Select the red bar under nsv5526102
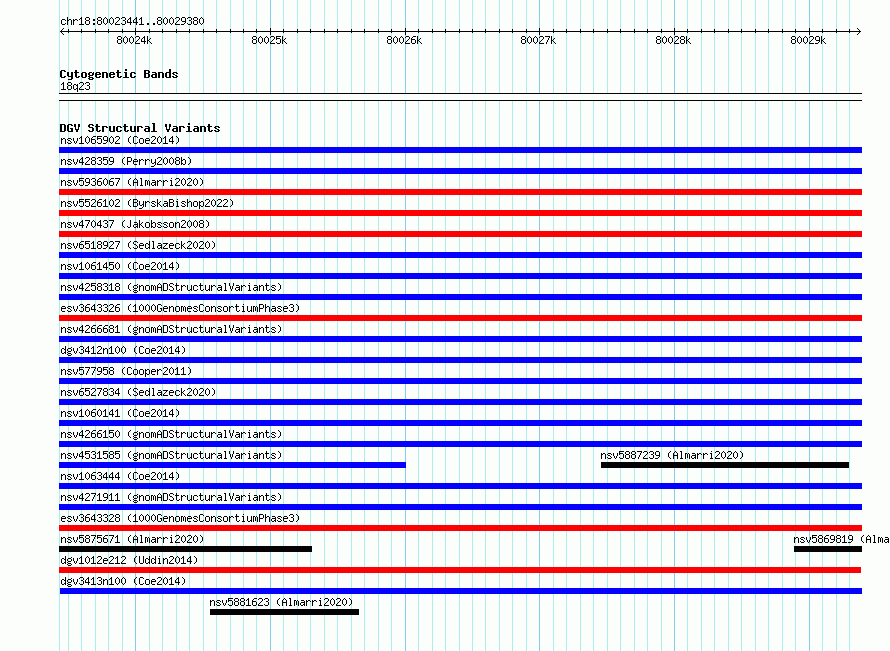 click(x=460, y=213)
